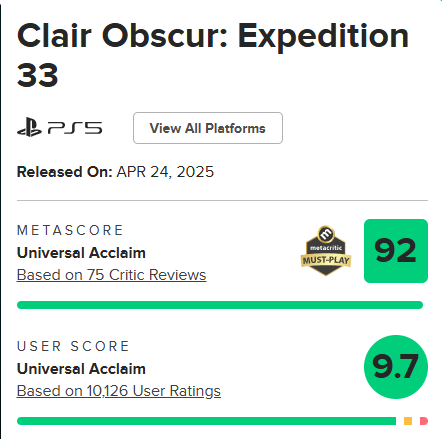Select the green 92 Metascore box

[x=396, y=251]
